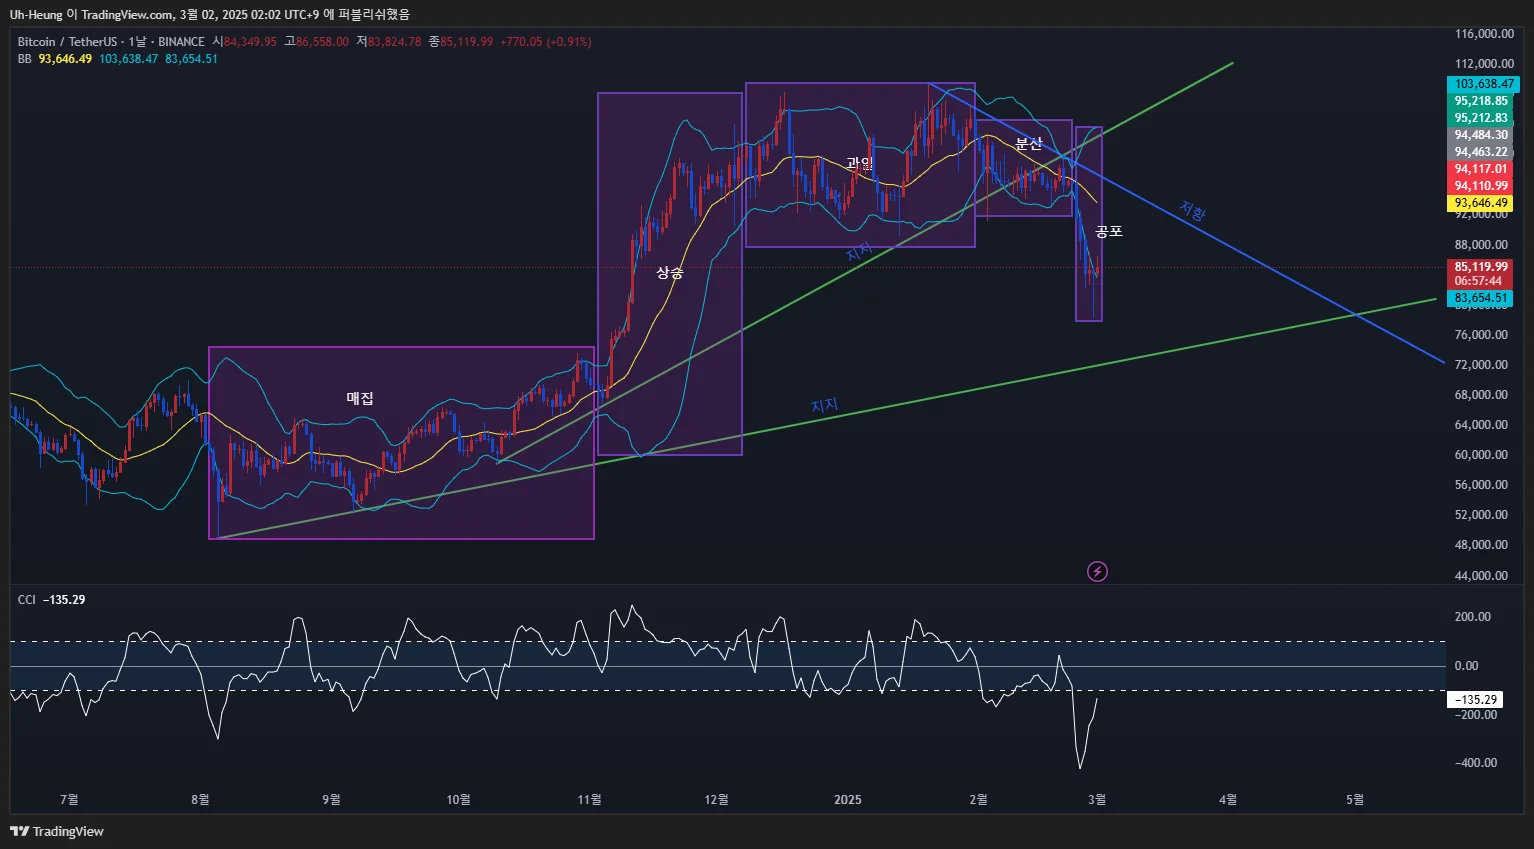Click the 2025 label on time axis
The width and height of the screenshot is (1534, 849).
click(x=847, y=800)
